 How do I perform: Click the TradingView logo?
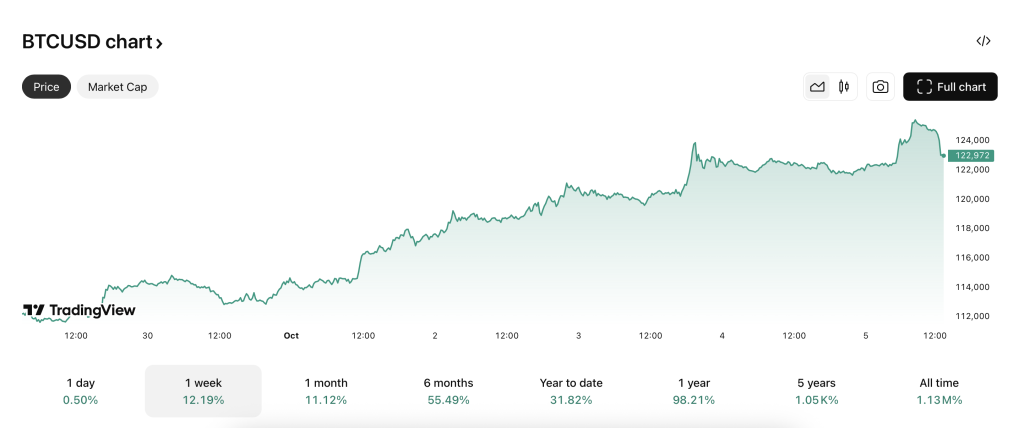[79, 310]
